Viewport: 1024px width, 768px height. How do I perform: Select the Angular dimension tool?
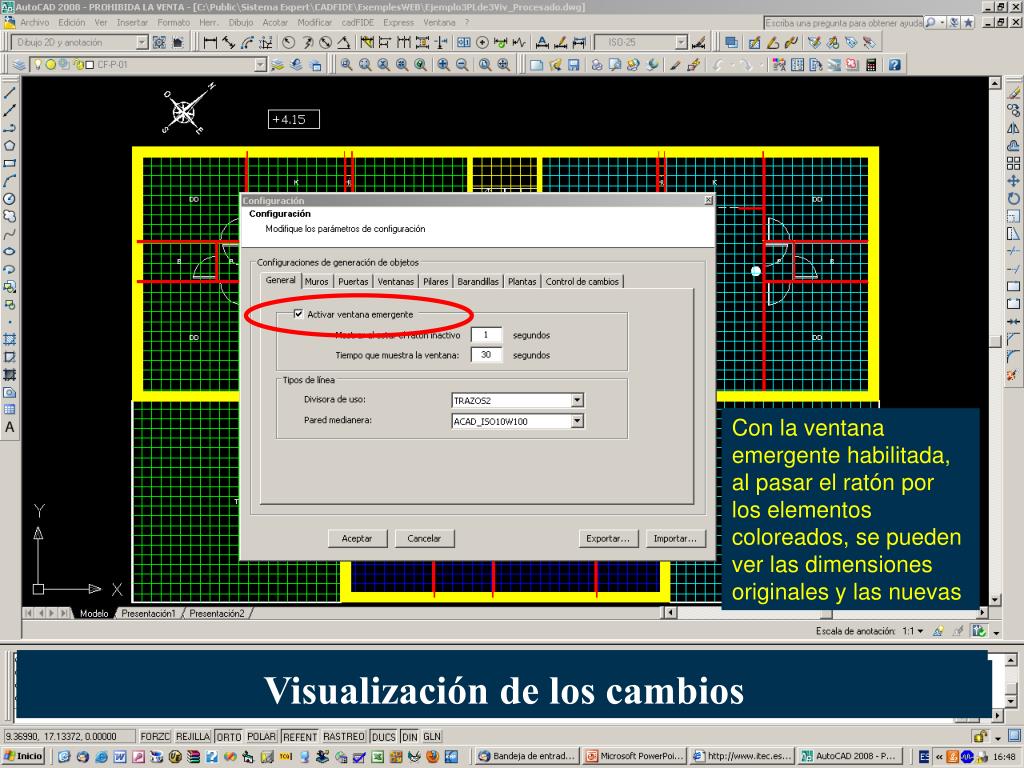(x=344, y=42)
